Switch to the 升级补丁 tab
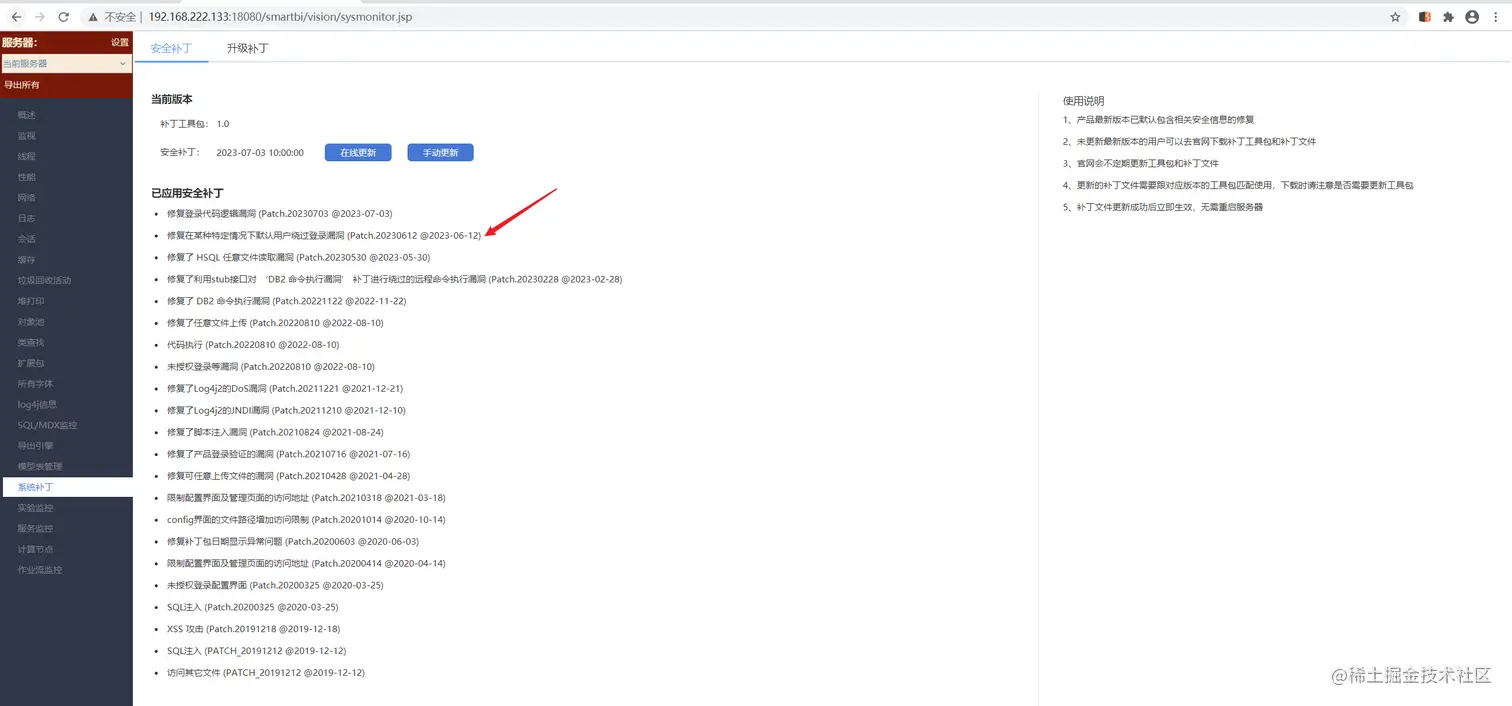The width and height of the screenshot is (1512, 706). click(247, 48)
